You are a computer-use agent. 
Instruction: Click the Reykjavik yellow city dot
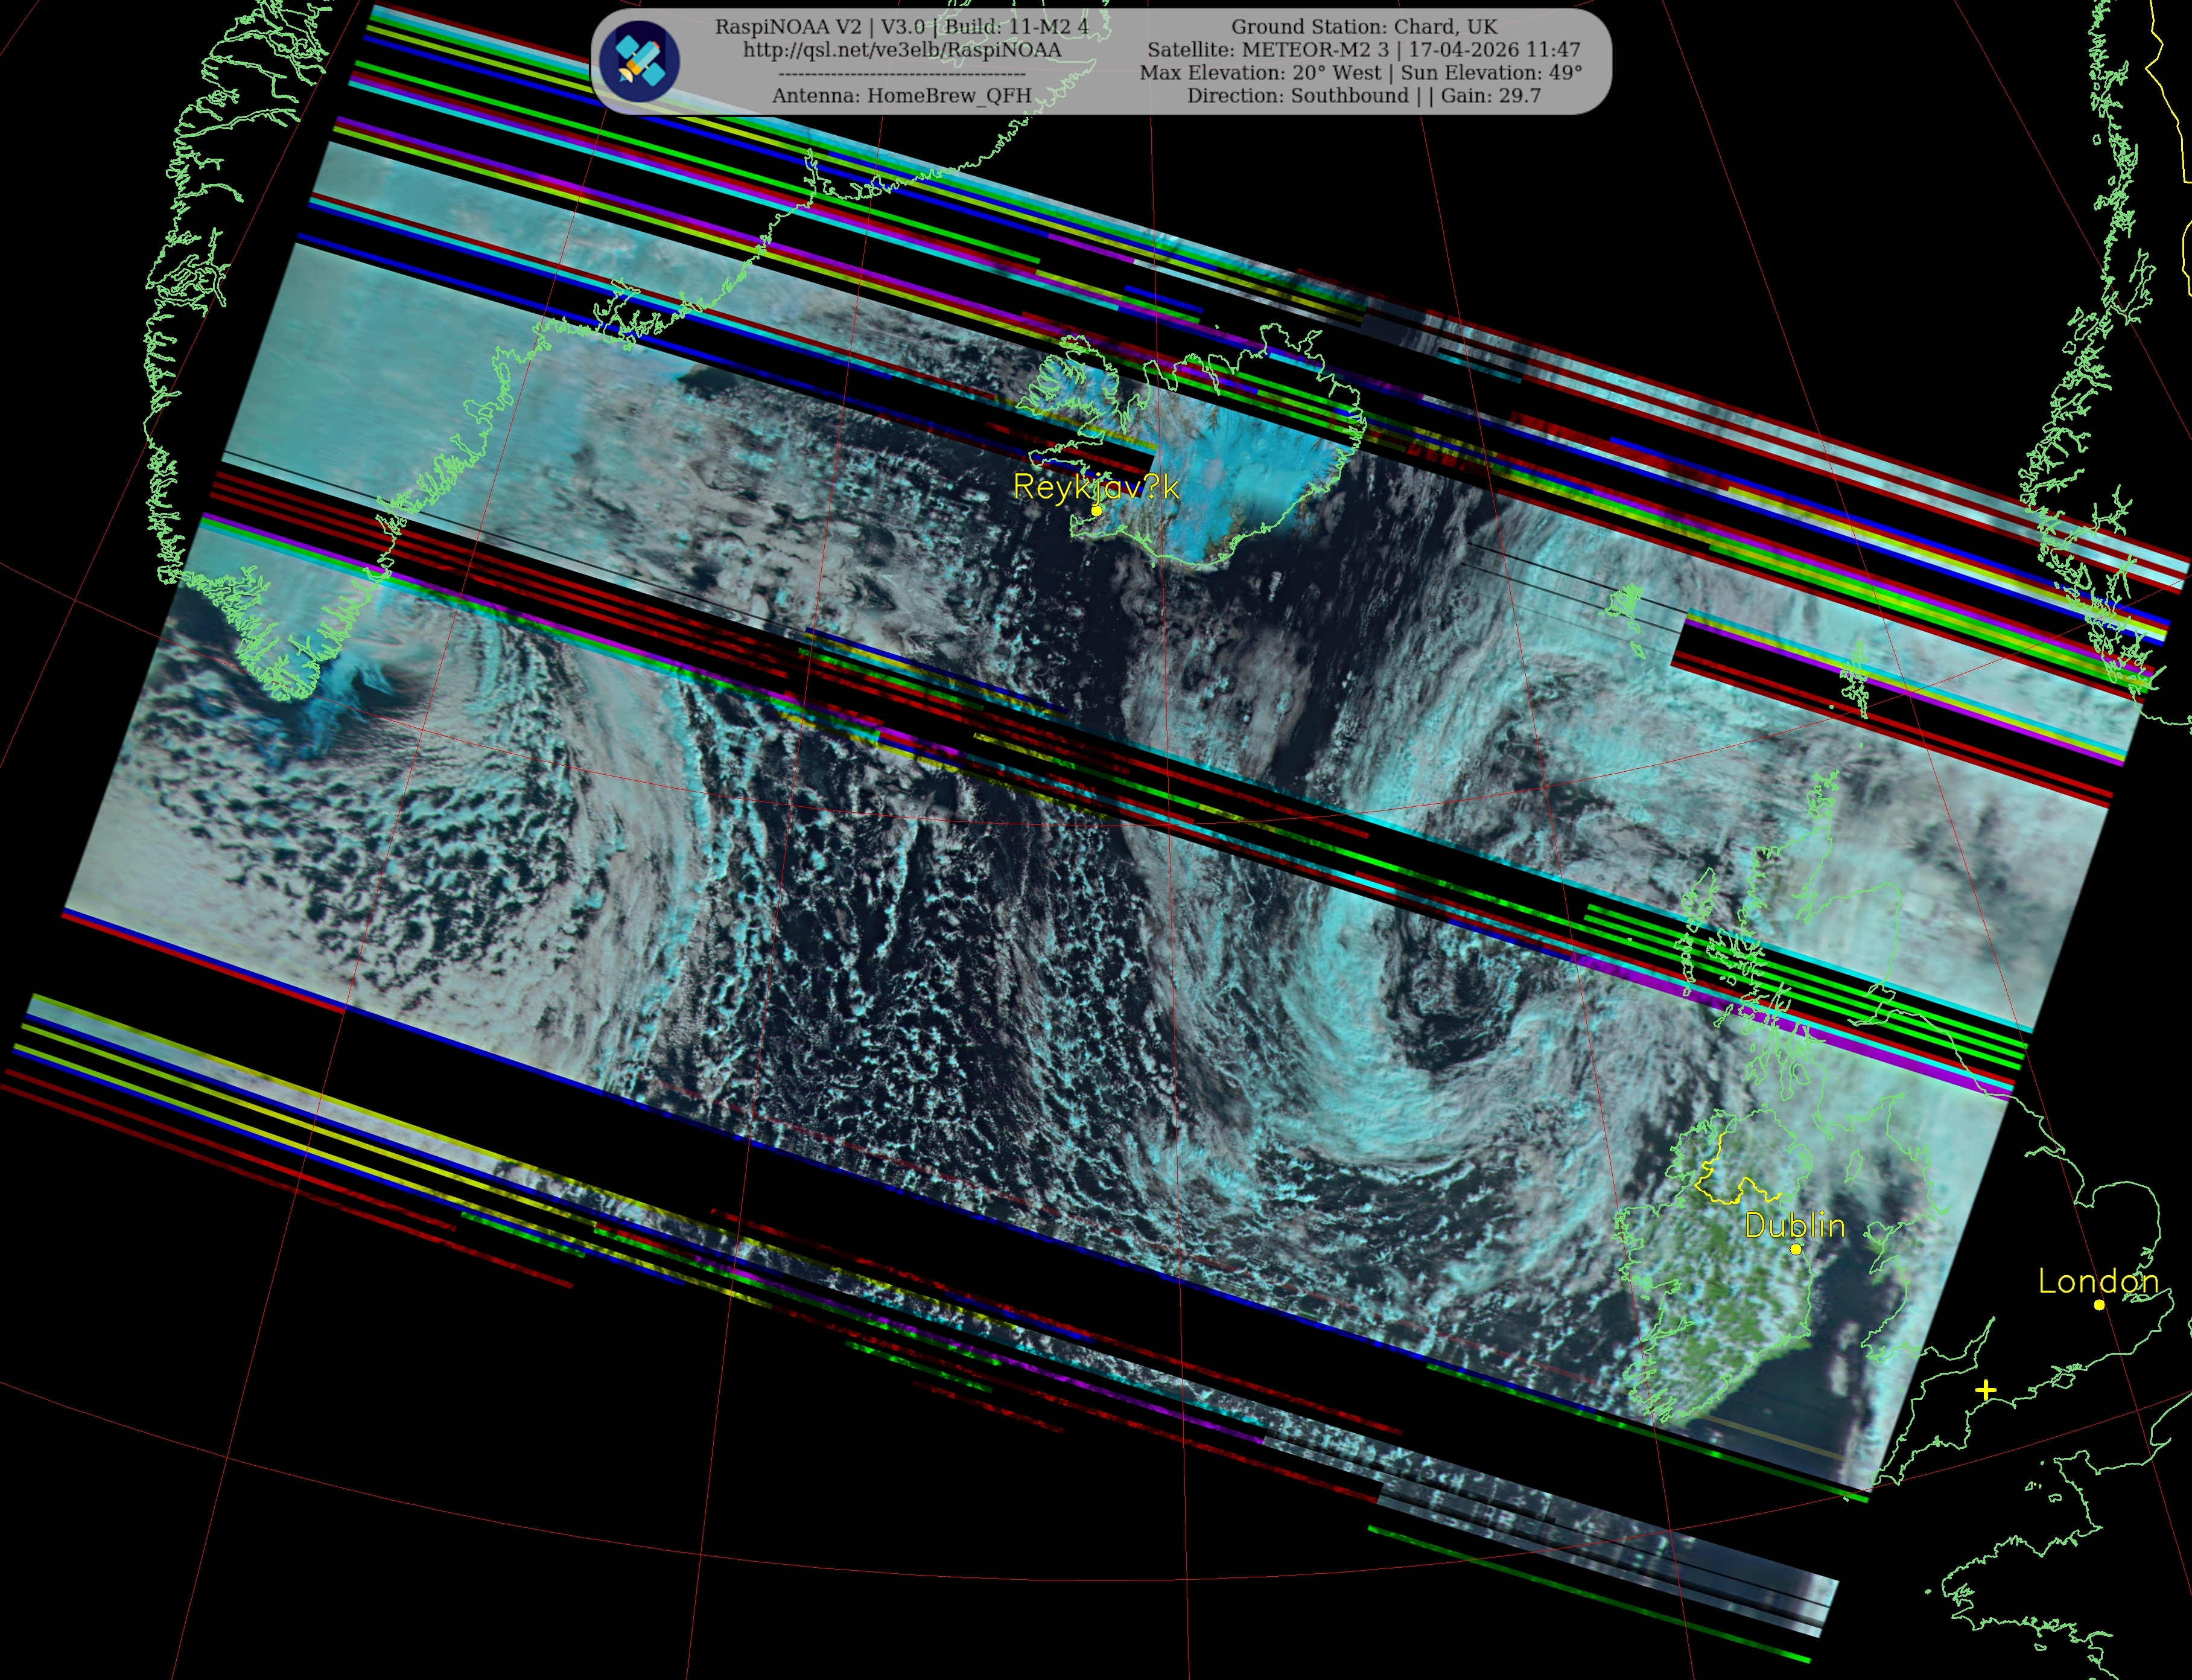click(1096, 511)
